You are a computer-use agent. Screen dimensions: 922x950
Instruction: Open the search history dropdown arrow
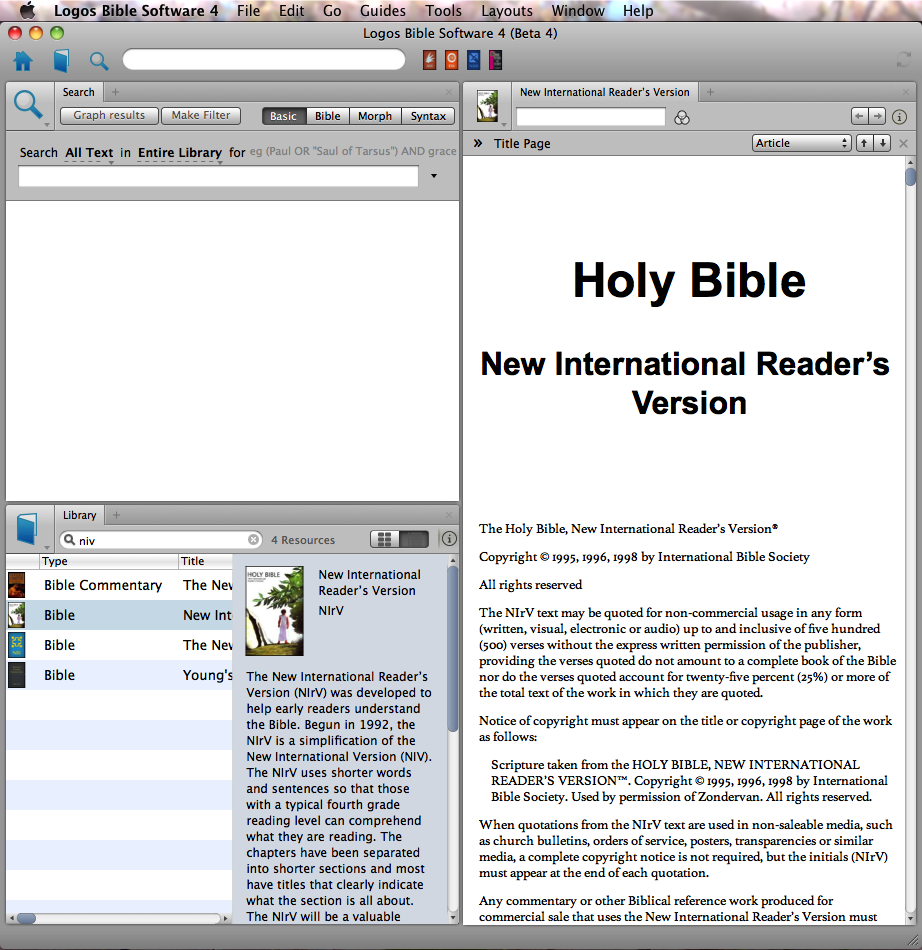434,176
